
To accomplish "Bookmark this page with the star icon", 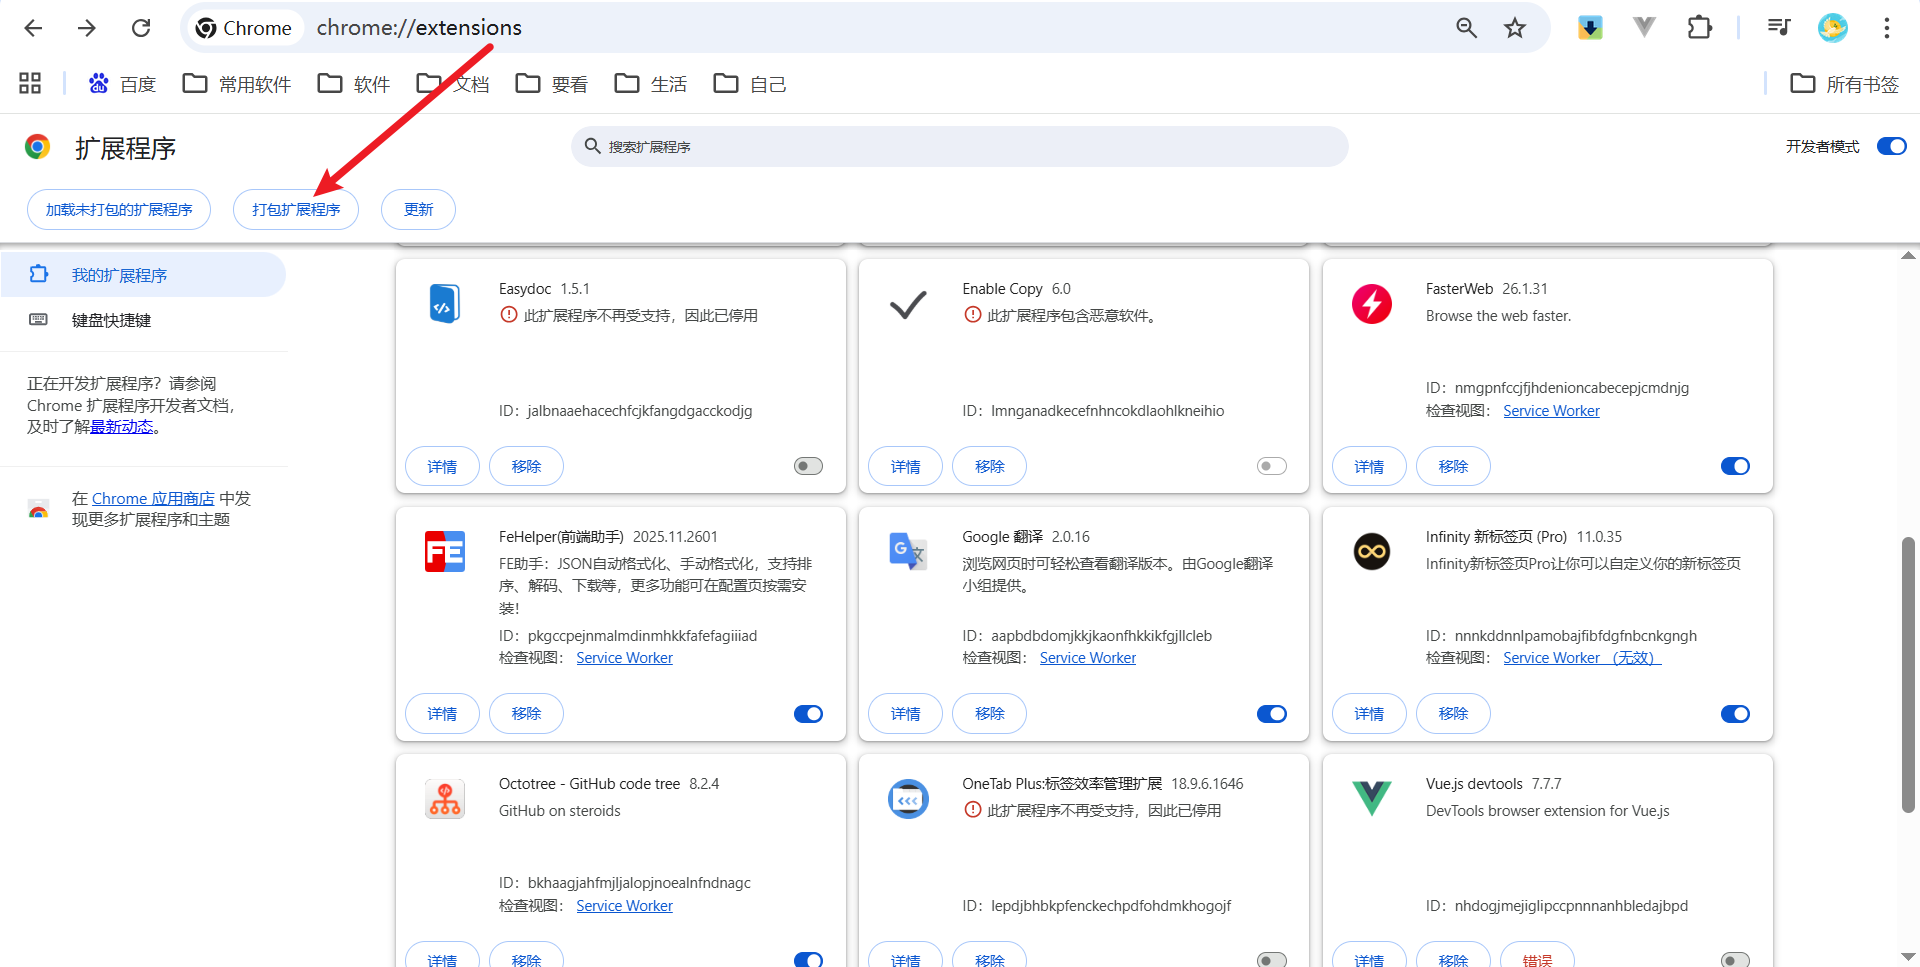I will [1515, 28].
